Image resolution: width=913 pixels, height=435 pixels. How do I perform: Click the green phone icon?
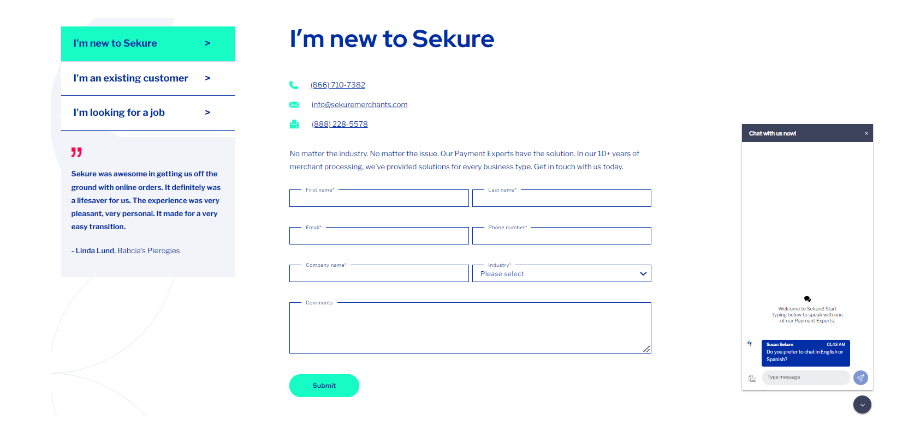293,85
